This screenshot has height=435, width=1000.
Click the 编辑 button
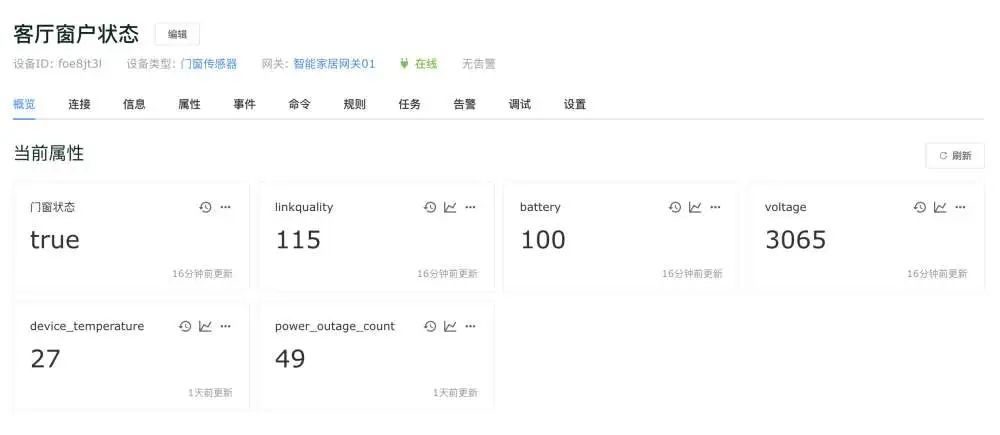click(177, 34)
